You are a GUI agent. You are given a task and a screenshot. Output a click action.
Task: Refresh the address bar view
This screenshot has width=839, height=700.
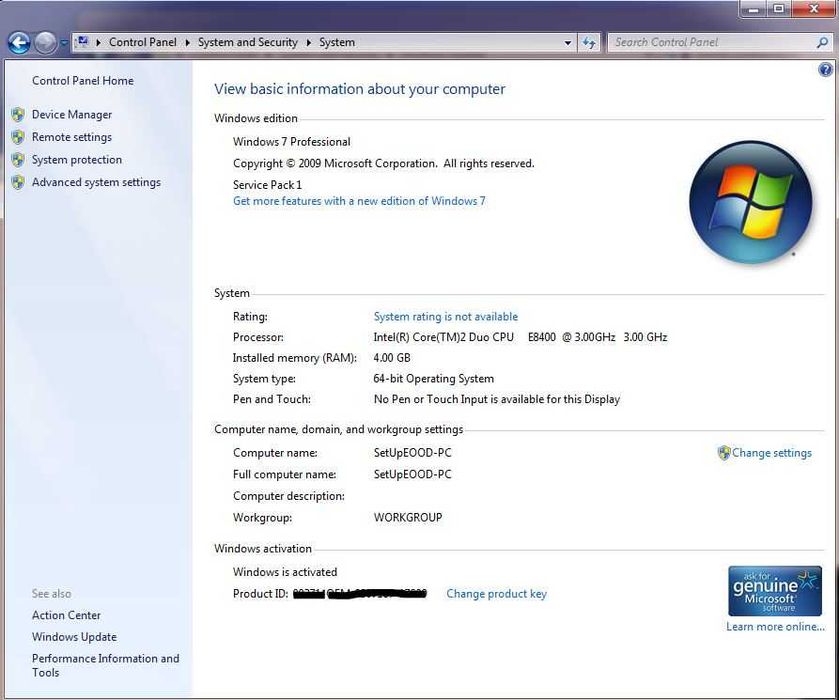point(589,43)
